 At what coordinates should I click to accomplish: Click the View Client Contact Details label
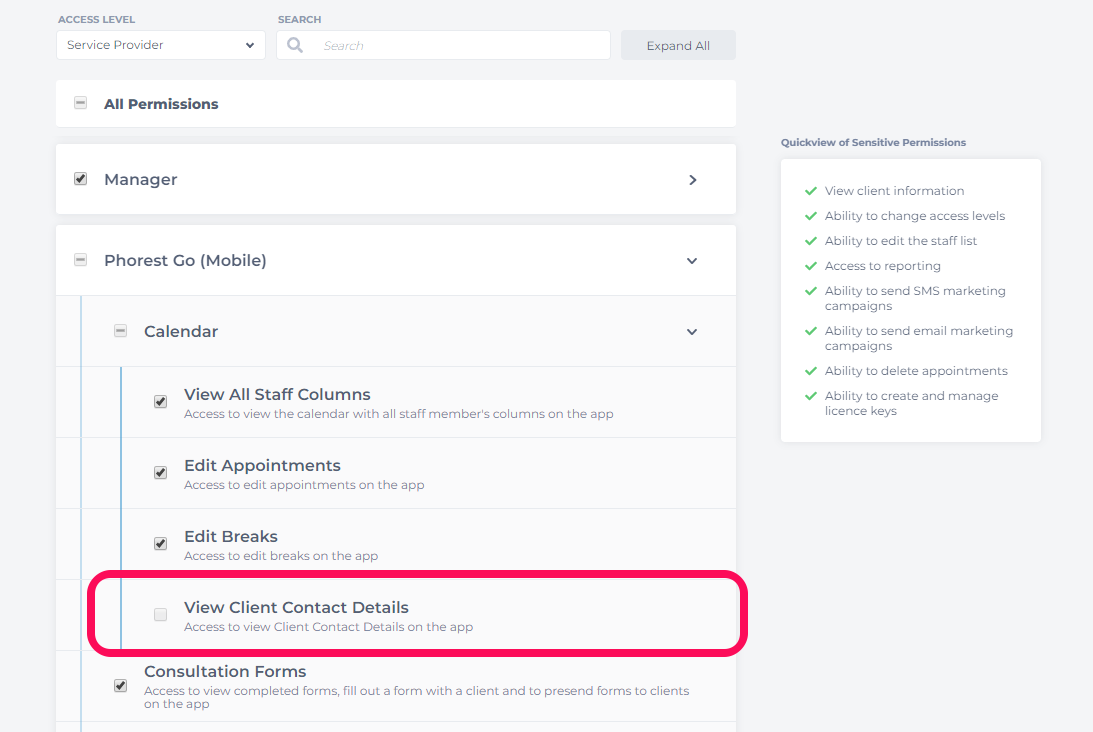point(296,608)
